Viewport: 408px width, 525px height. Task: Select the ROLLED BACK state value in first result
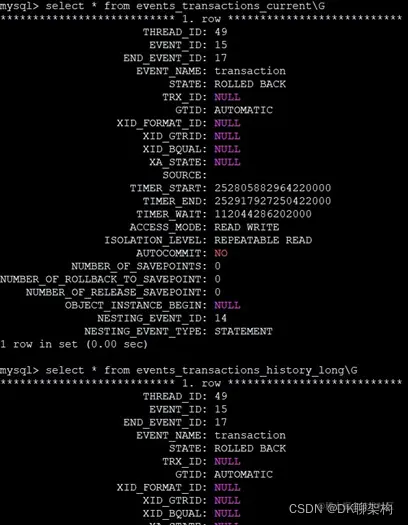pyautogui.click(x=250, y=84)
